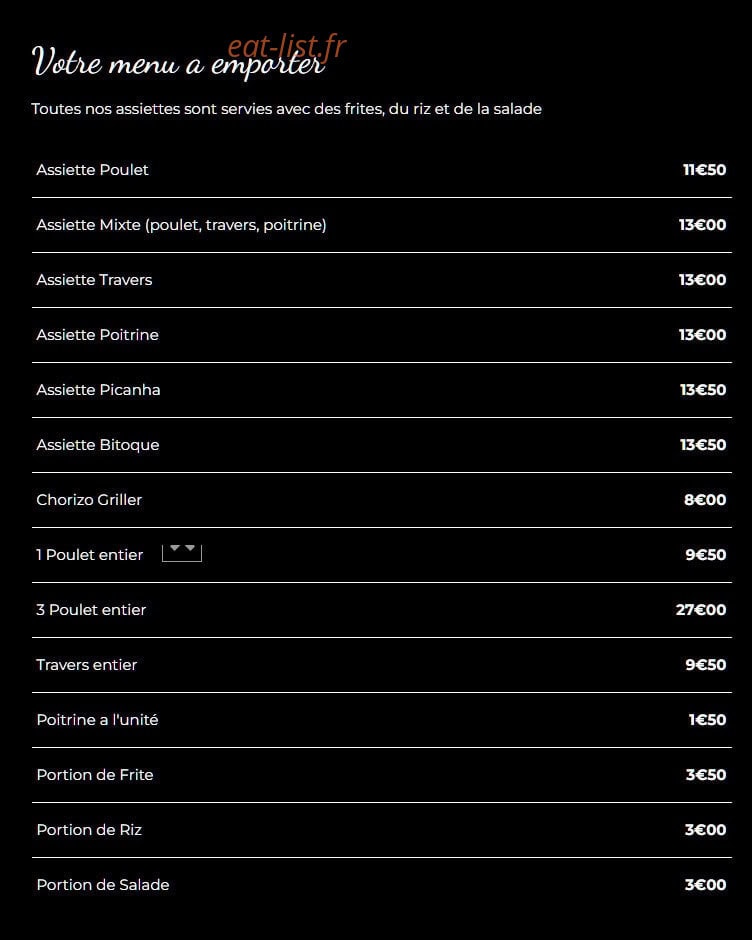This screenshot has width=752, height=940.
Task: Select the Portion de Salade entry
Action: [381, 885]
